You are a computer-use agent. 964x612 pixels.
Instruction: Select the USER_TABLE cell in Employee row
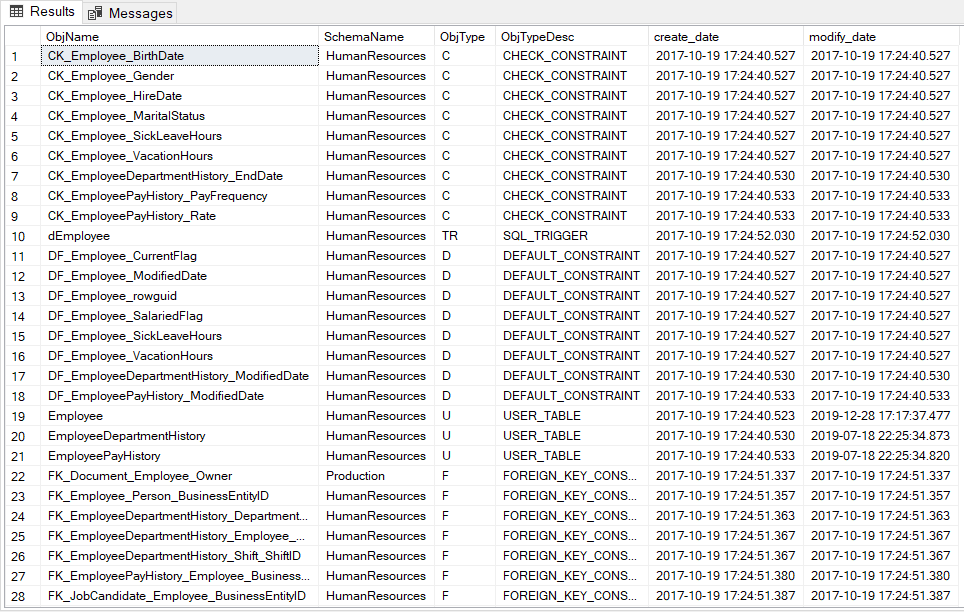[572, 416]
